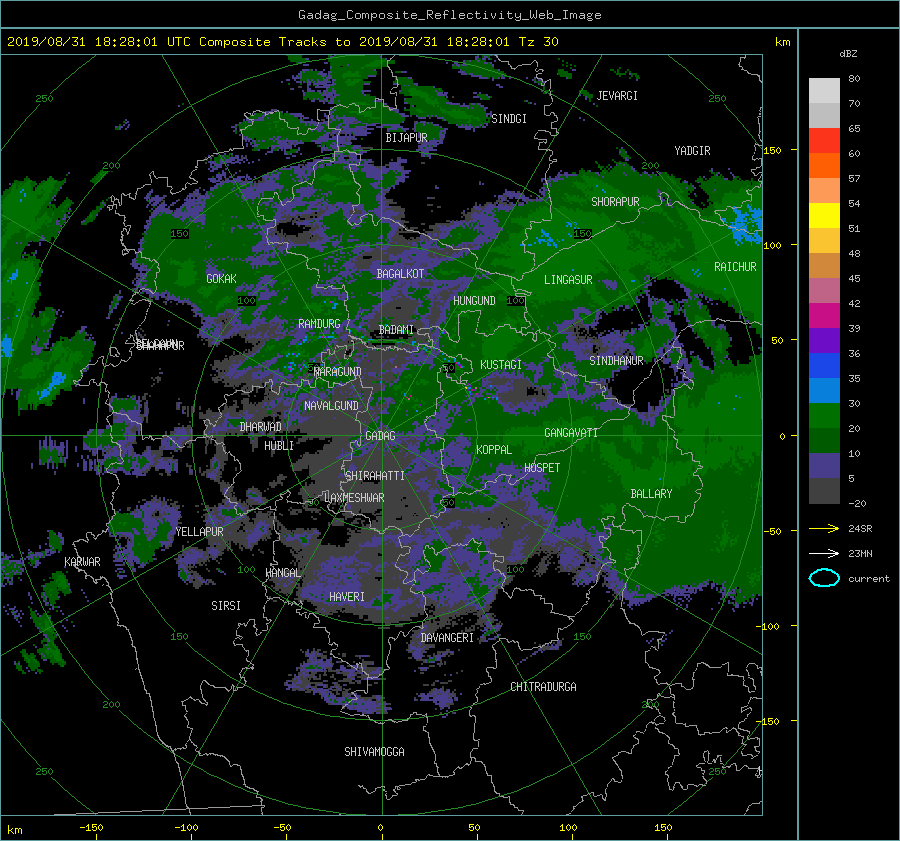Click the HUBLI city label

click(x=279, y=446)
